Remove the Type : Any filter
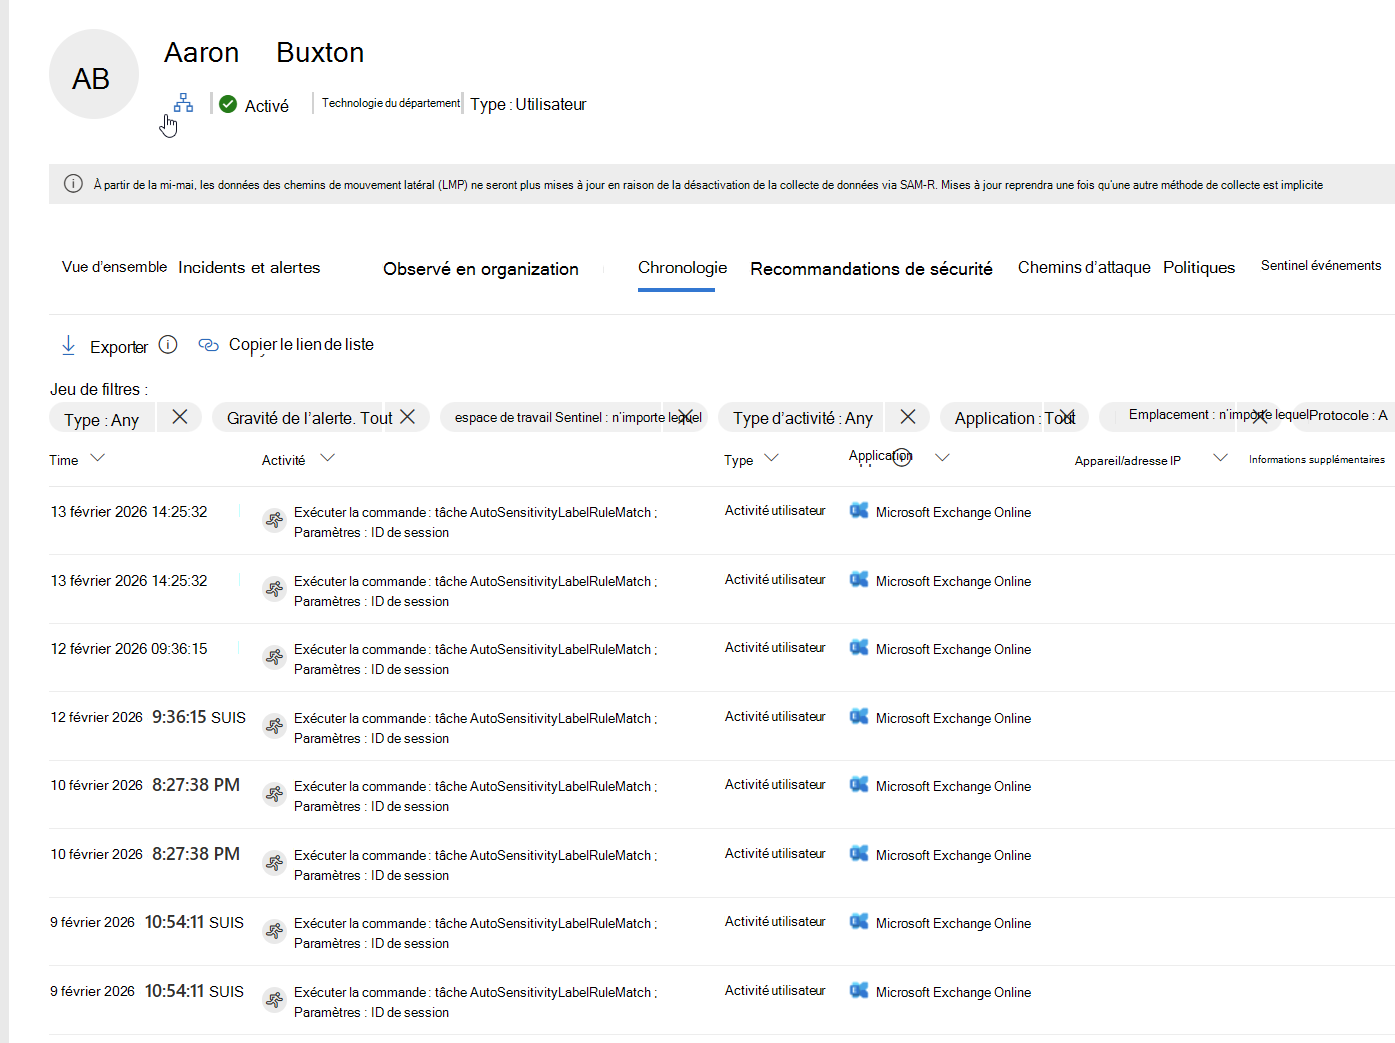 180,417
